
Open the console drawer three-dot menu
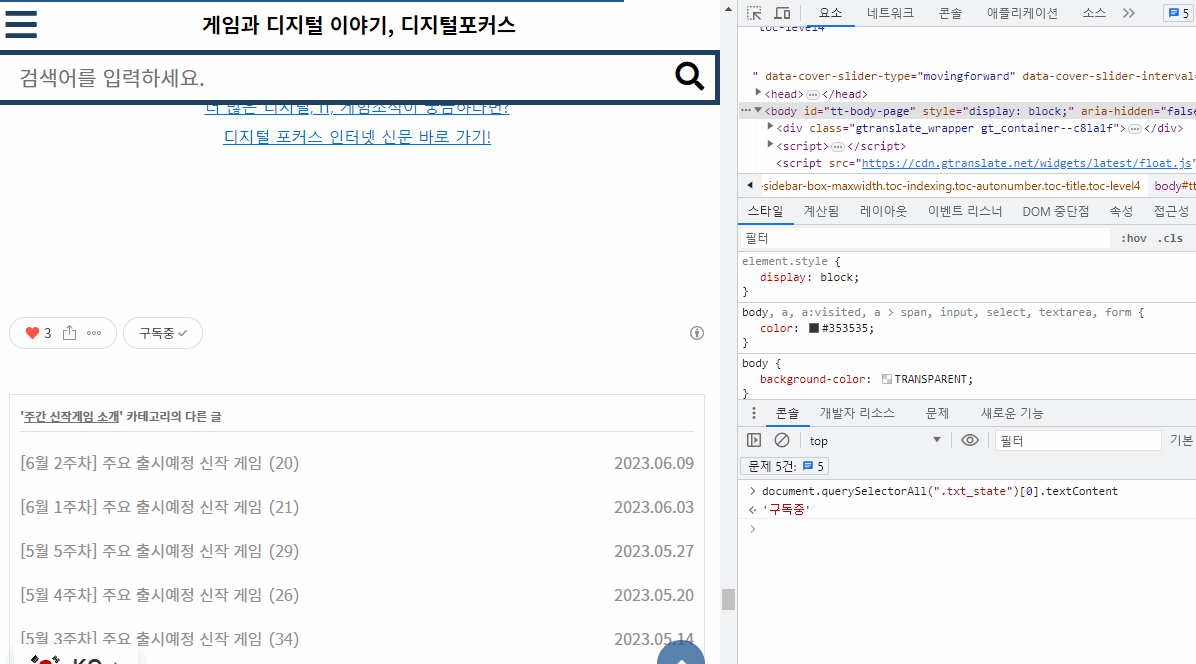tap(754, 413)
